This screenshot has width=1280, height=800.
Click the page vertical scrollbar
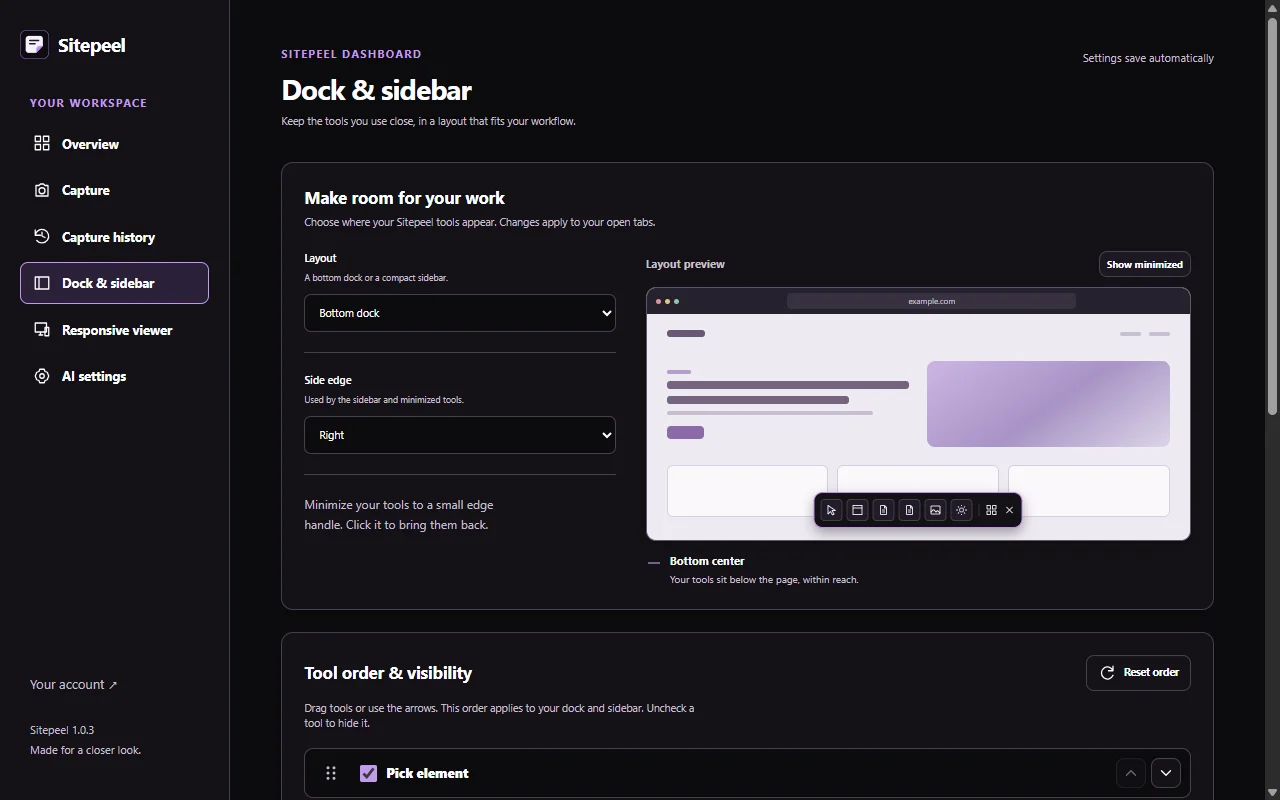coord(1272,215)
